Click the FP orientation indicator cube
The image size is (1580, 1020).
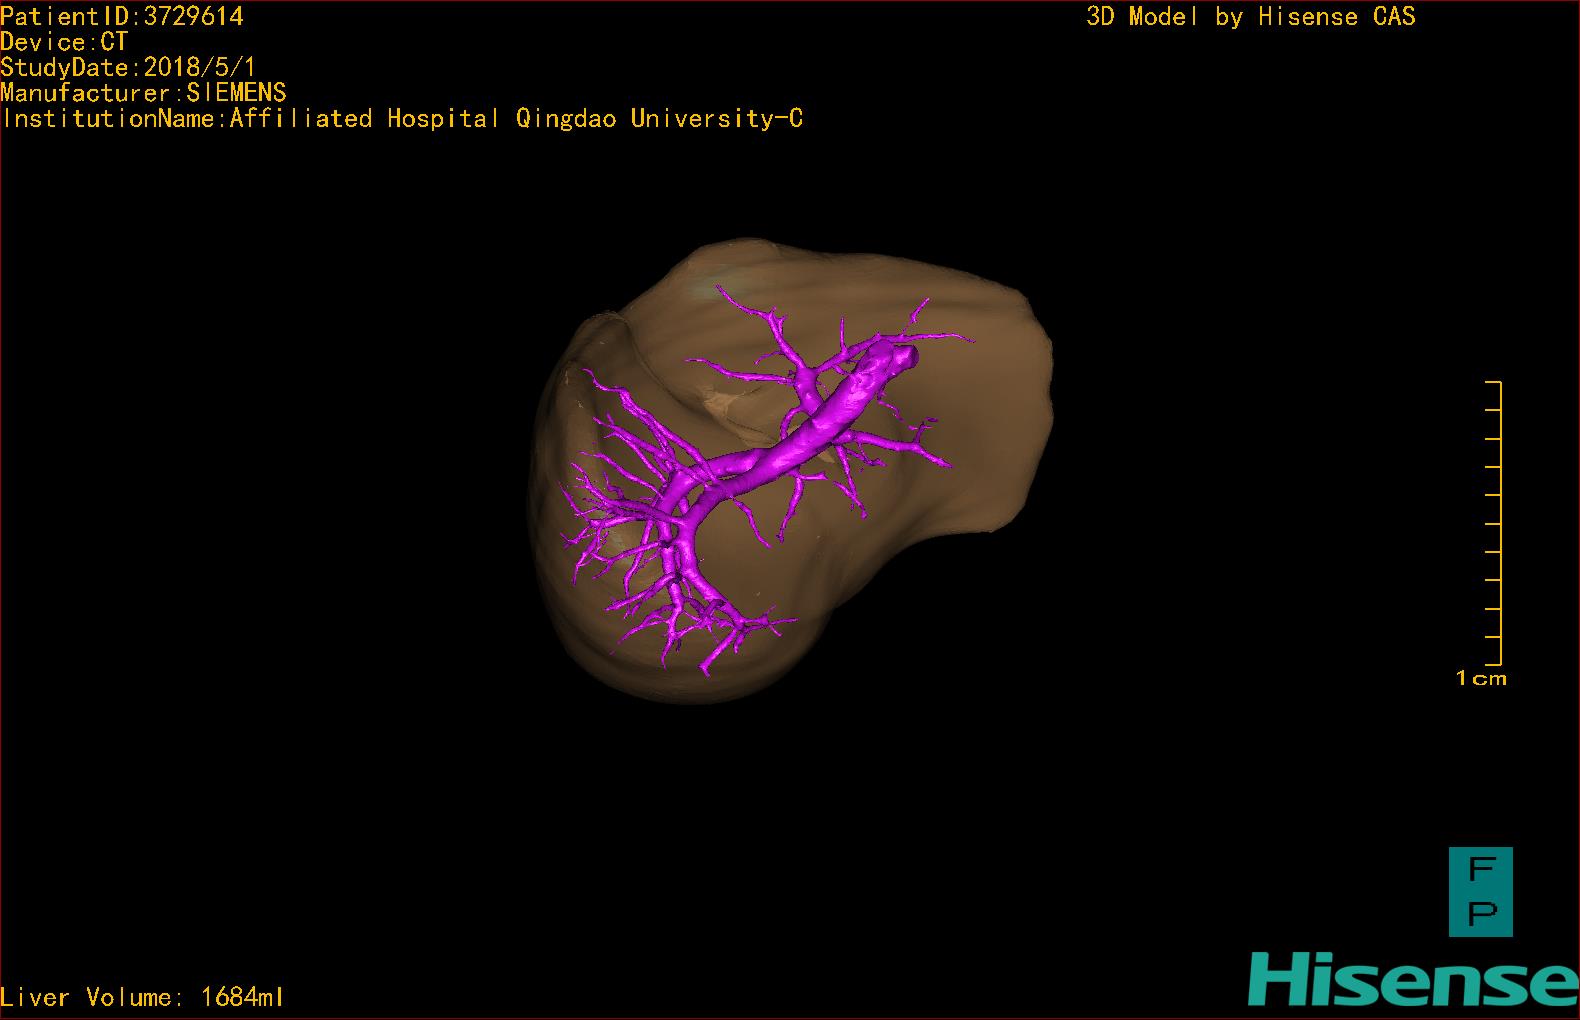[x=1480, y=892]
